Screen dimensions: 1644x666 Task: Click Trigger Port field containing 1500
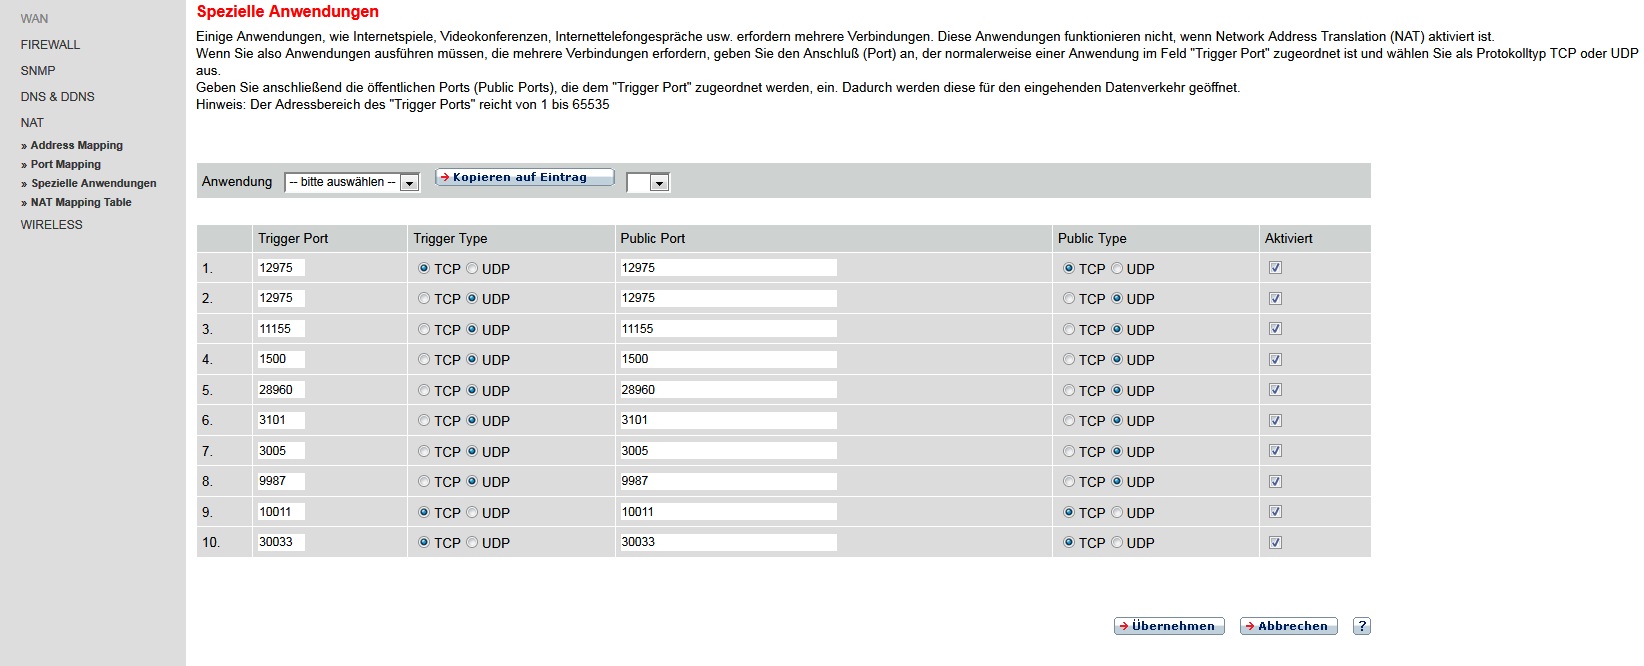(280, 359)
